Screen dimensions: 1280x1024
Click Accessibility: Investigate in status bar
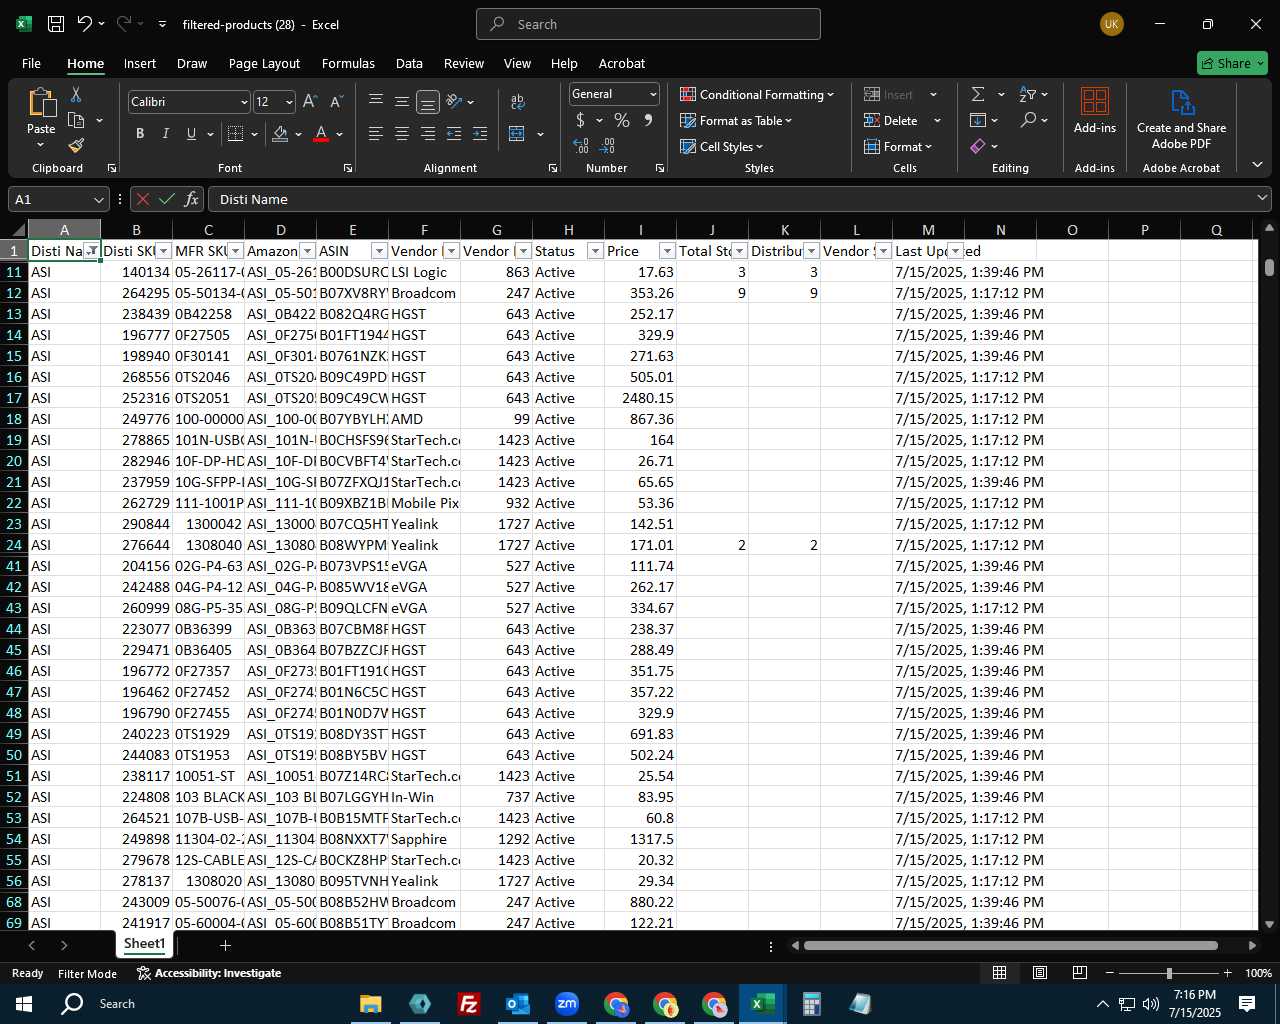(x=209, y=973)
